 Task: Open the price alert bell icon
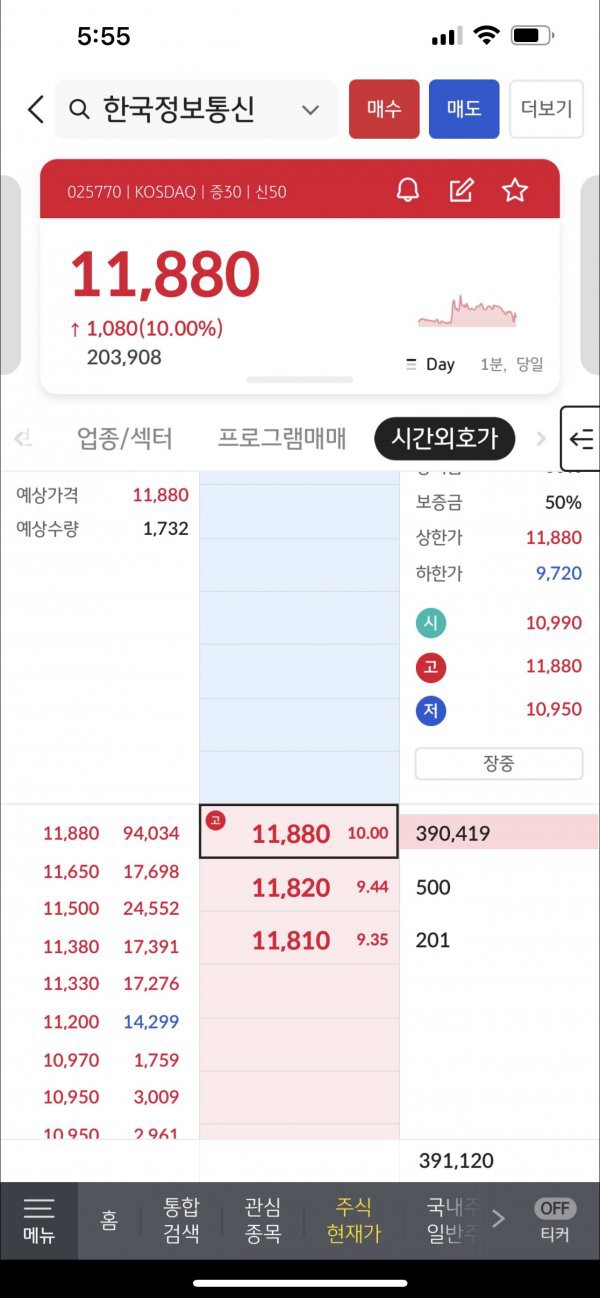[x=408, y=190]
